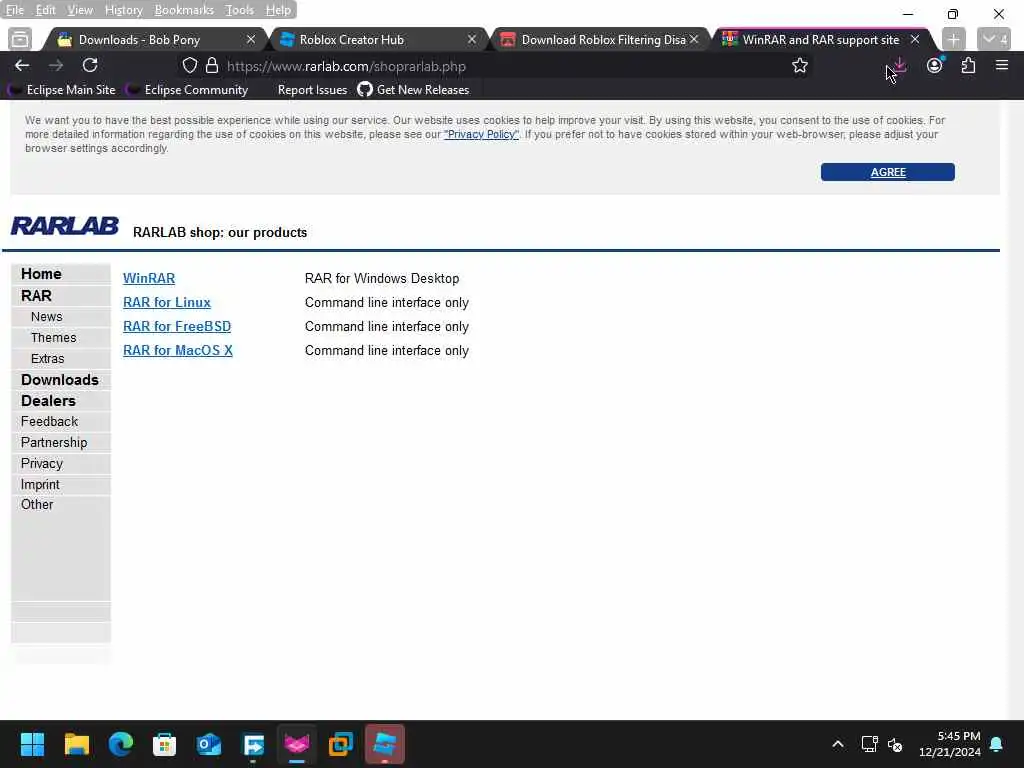Open the File menu
1024x768 pixels.
point(14,10)
